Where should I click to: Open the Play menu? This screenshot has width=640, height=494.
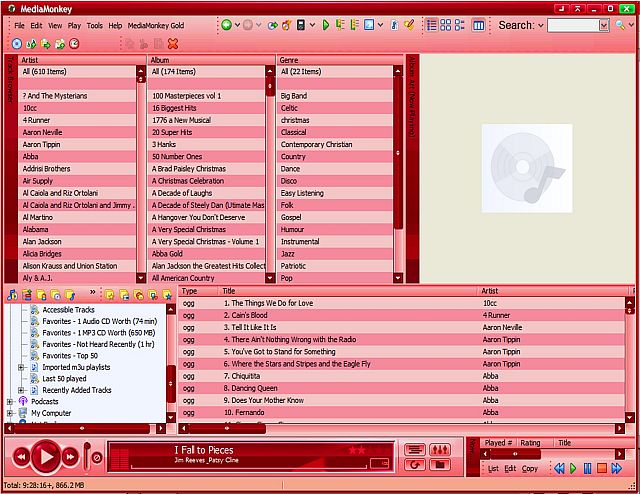pos(74,25)
